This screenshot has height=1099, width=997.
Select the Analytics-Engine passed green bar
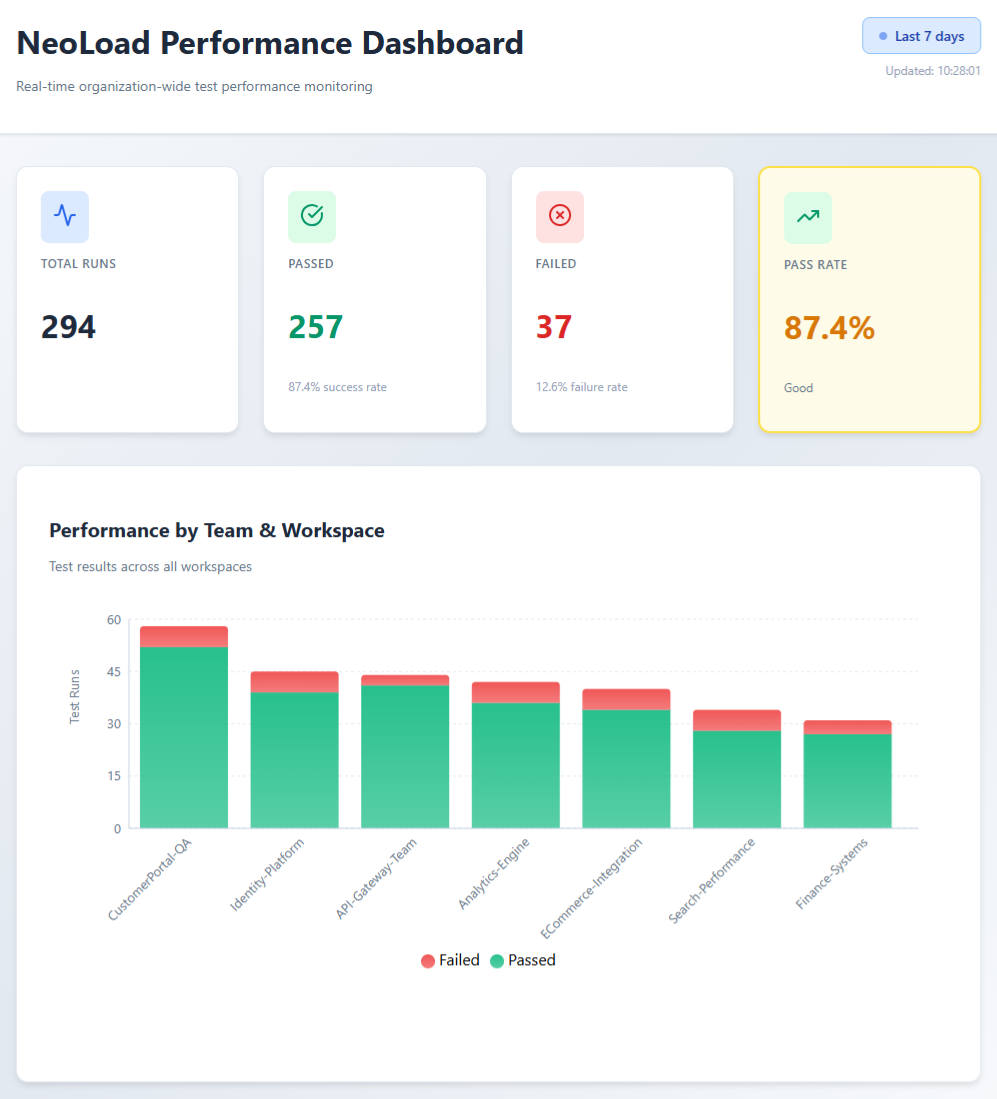(515, 765)
